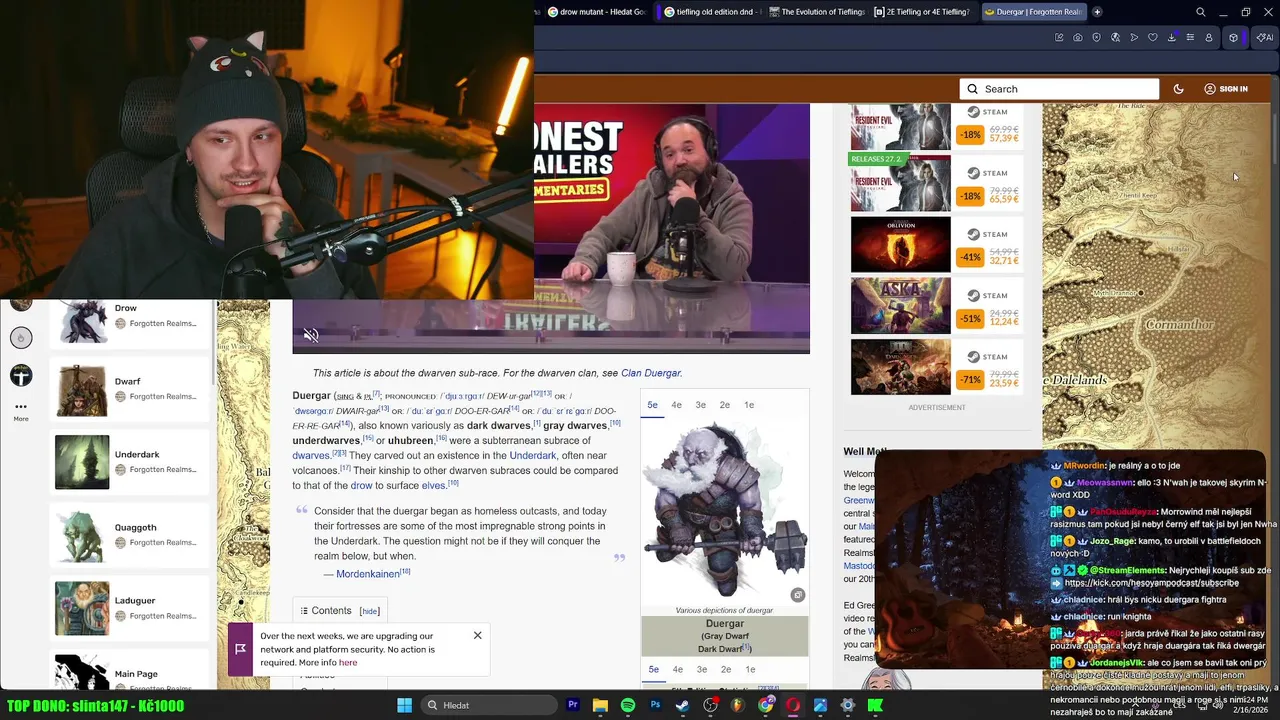Open OBS Studio from the taskbar
This screenshot has width=1280, height=720.
point(710,705)
